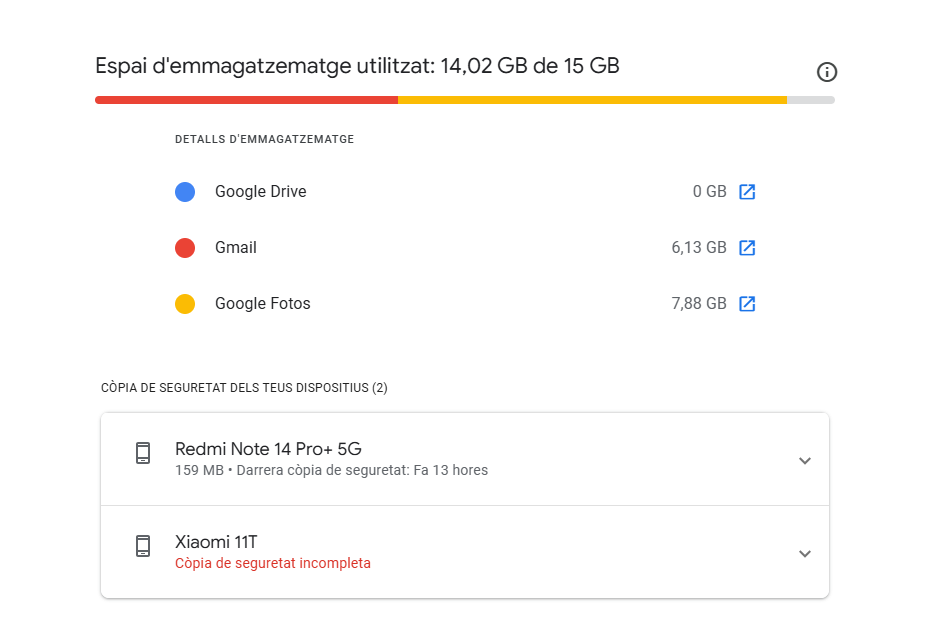932x631 pixels.
Task: Click the phone icon beside Xiaomi 11T
Action: pyautogui.click(x=143, y=546)
